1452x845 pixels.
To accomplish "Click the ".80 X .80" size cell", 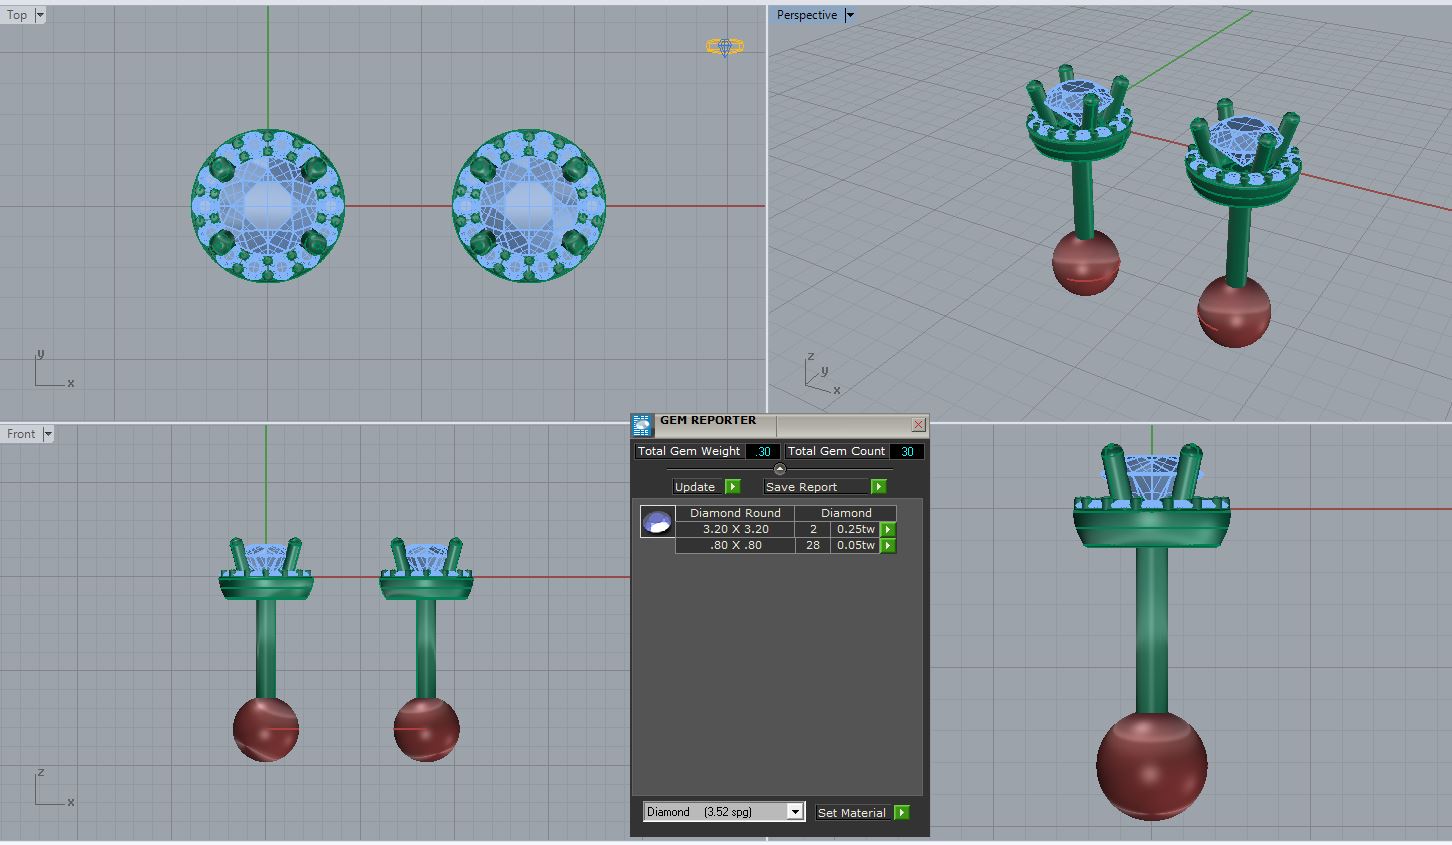I will tap(735, 546).
